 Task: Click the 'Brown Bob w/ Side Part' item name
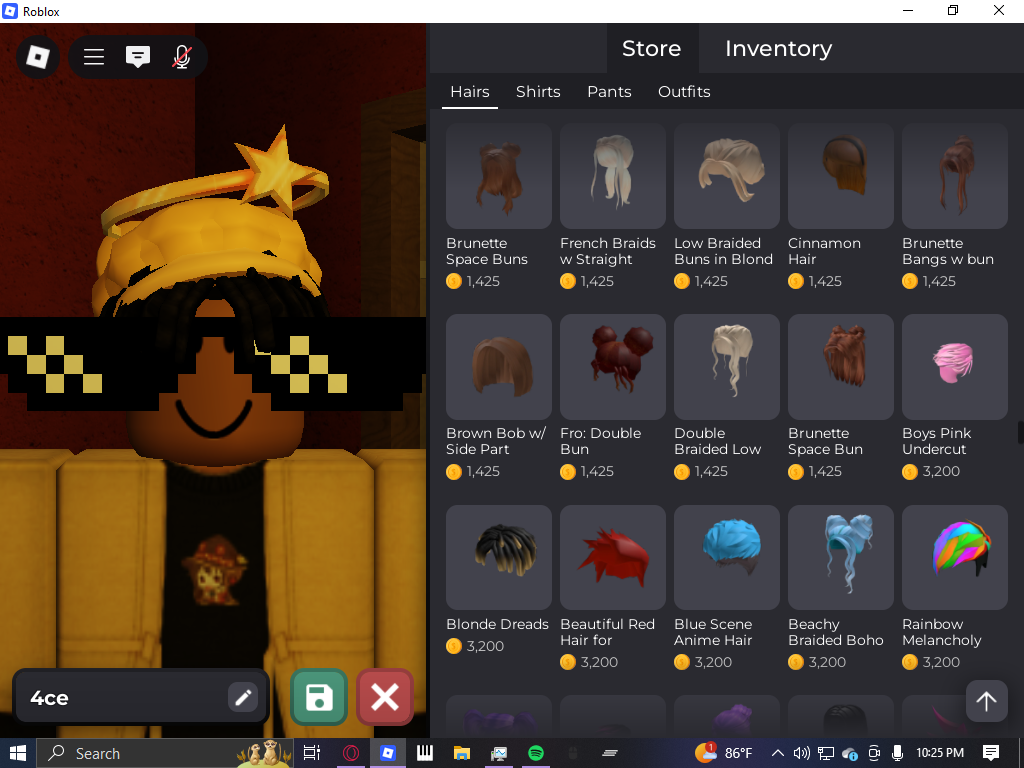pyautogui.click(x=496, y=441)
